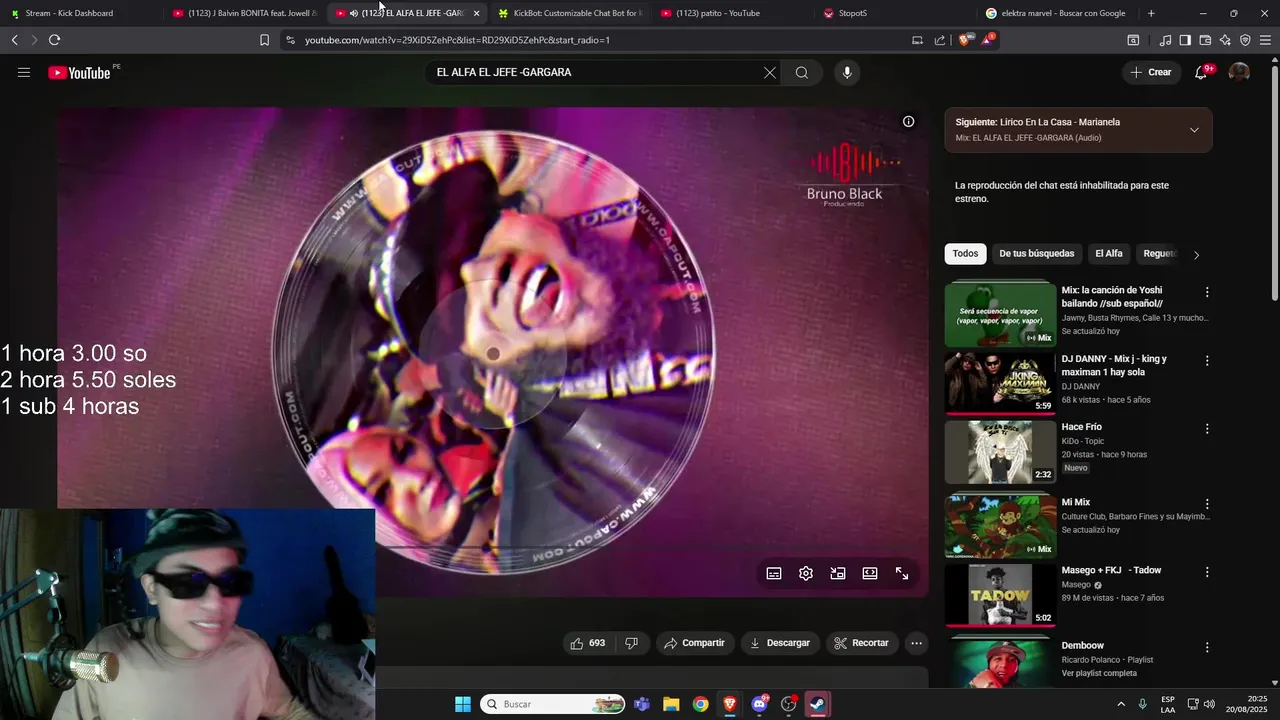Open Windows Start menu
1280x720 pixels.
463,704
